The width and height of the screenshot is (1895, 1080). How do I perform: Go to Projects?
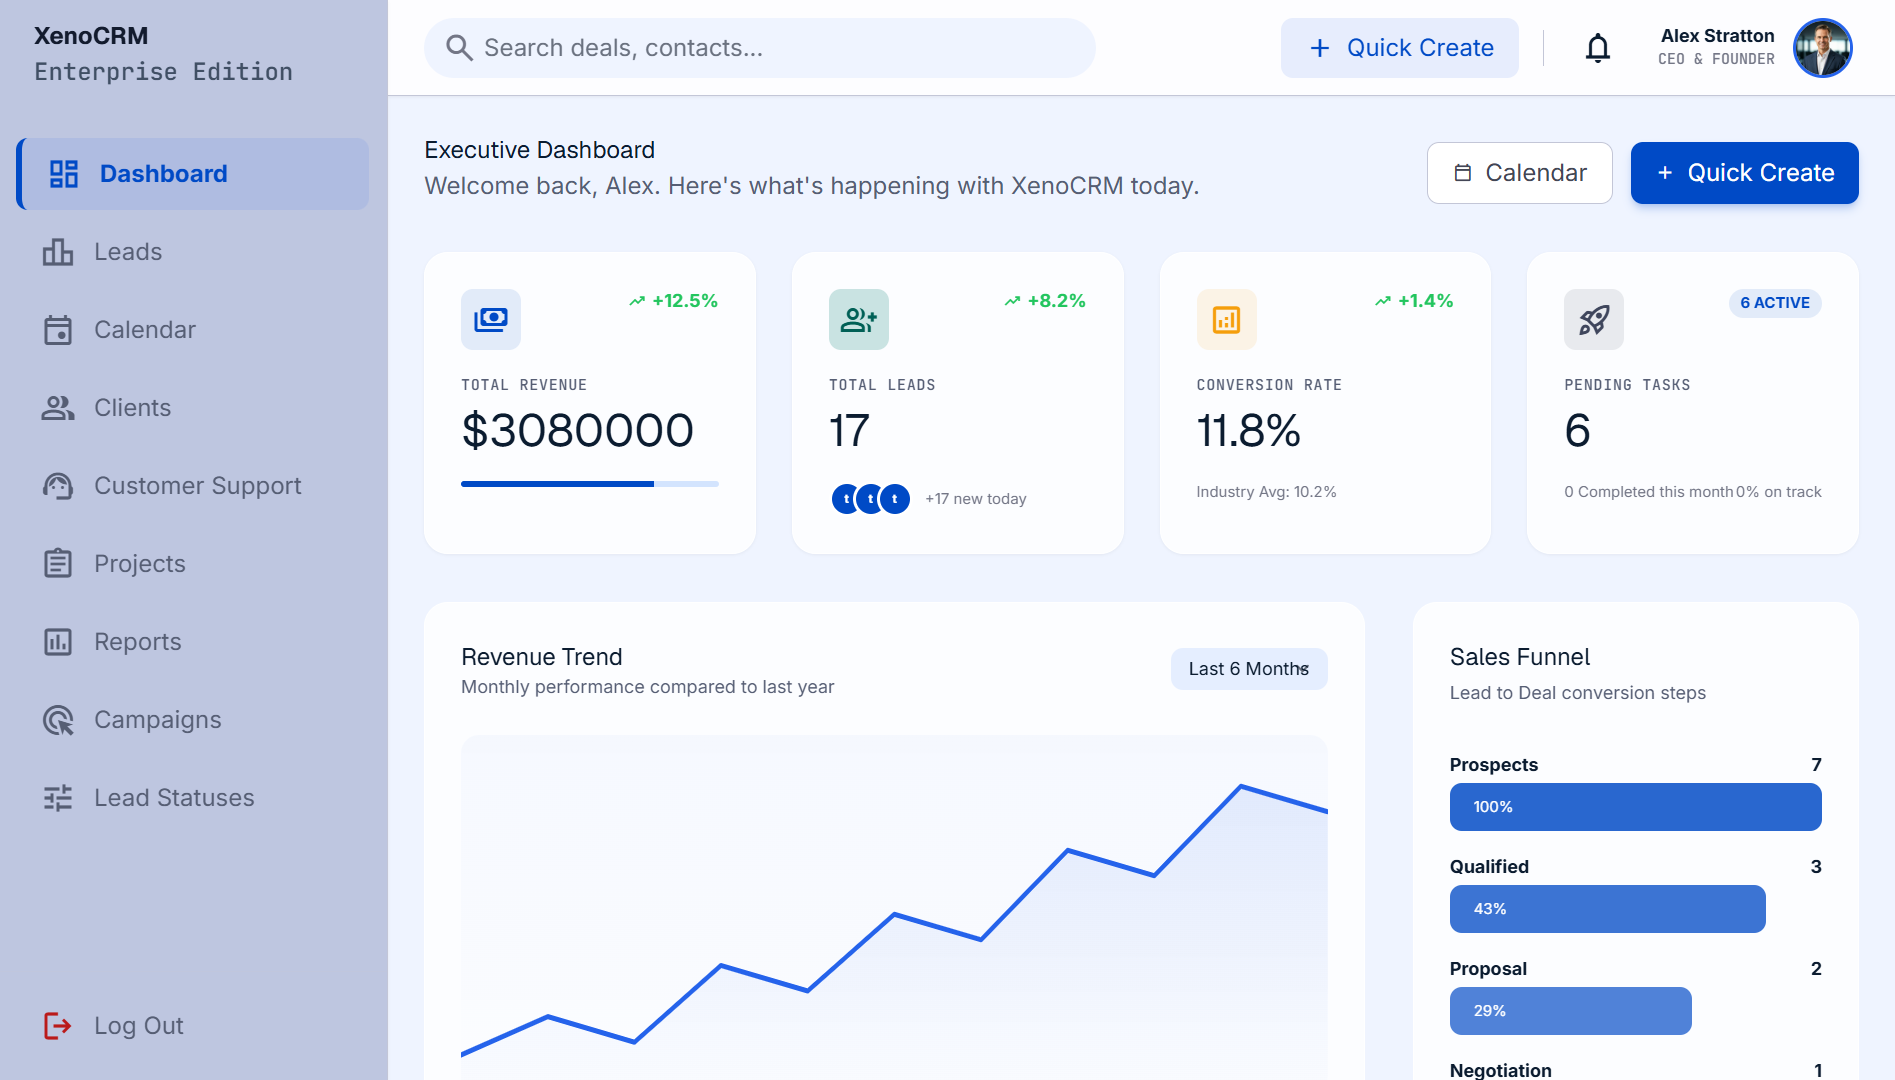tap(193, 564)
